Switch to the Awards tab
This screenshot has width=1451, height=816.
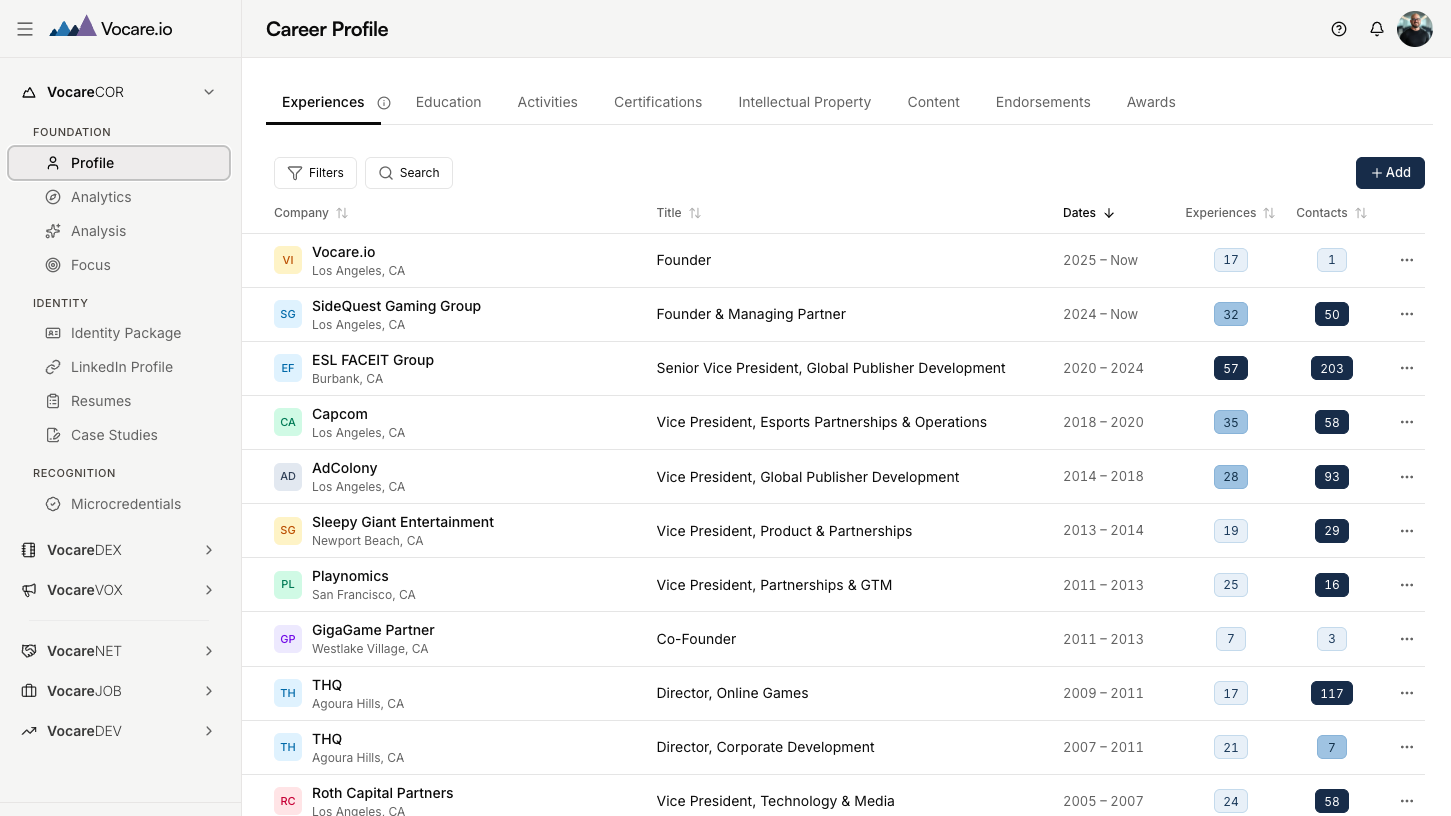[x=1151, y=102]
